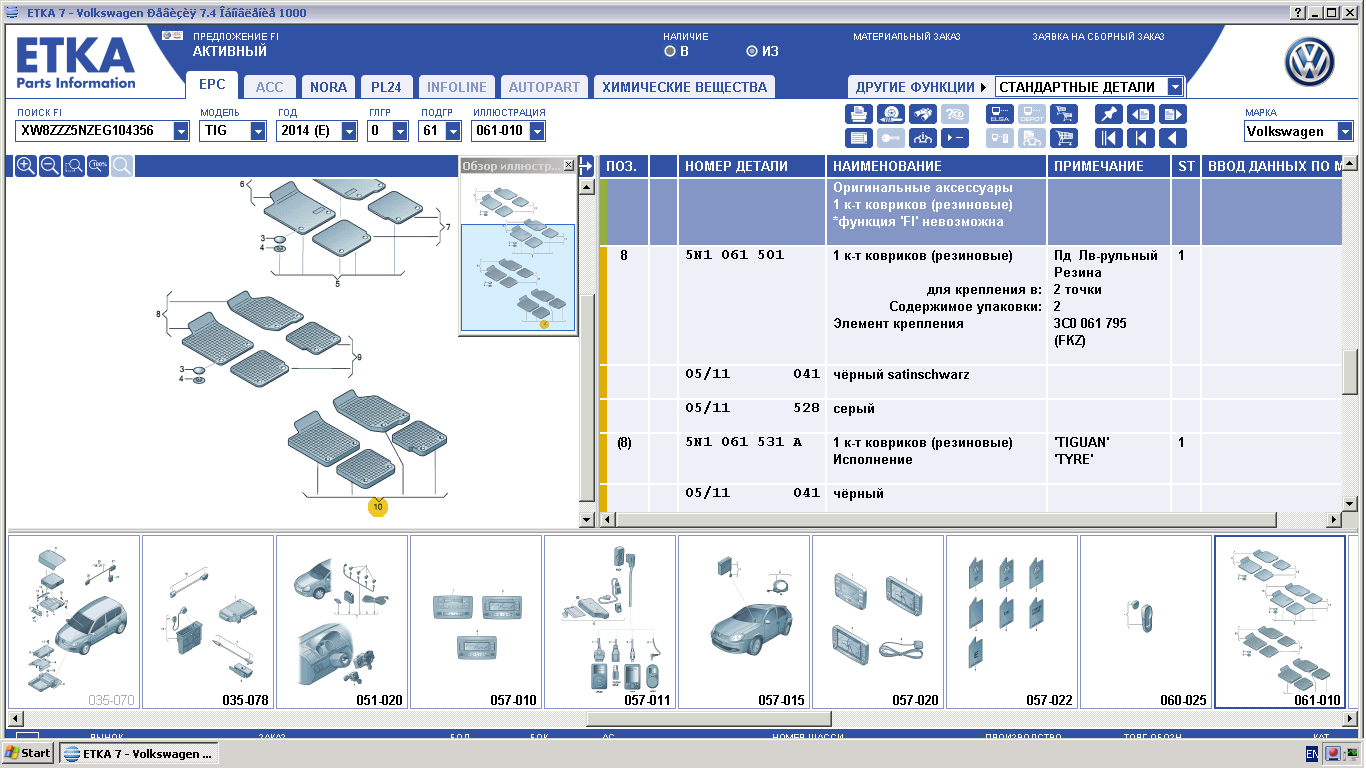Select the zoom-to-region magnifier tool
The image size is (1366, 769).
[x=74, y=166]
